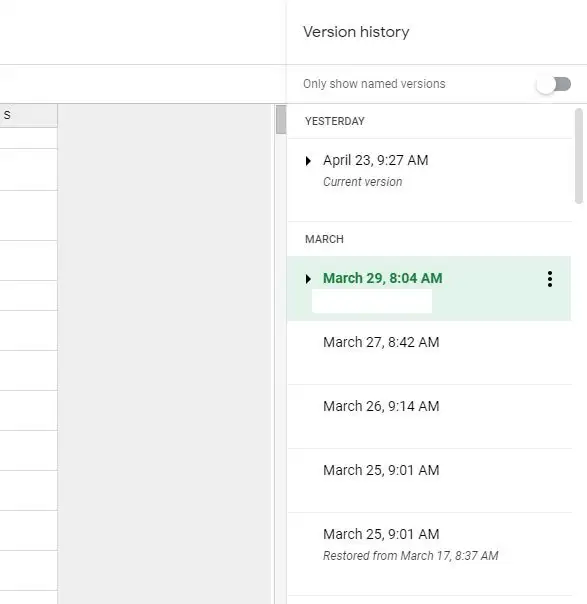
Task: Open the three-dot menu for March 29 version
Action: pyautogui.click(x=550, y=279)
